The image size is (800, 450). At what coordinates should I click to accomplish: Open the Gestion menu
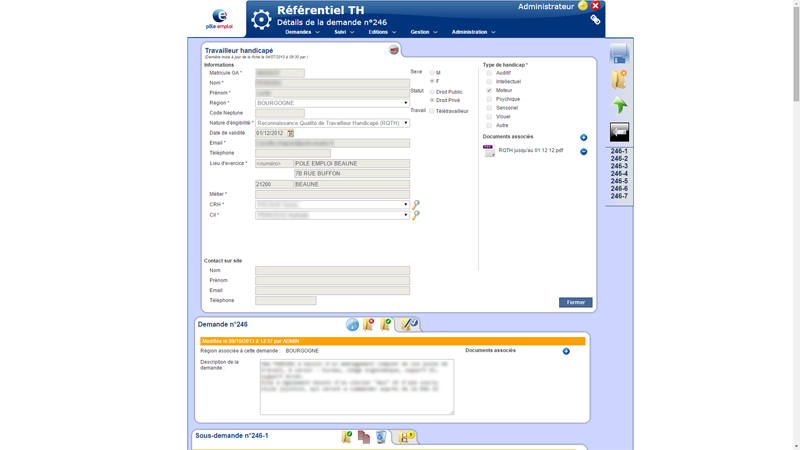click(423, 32)
